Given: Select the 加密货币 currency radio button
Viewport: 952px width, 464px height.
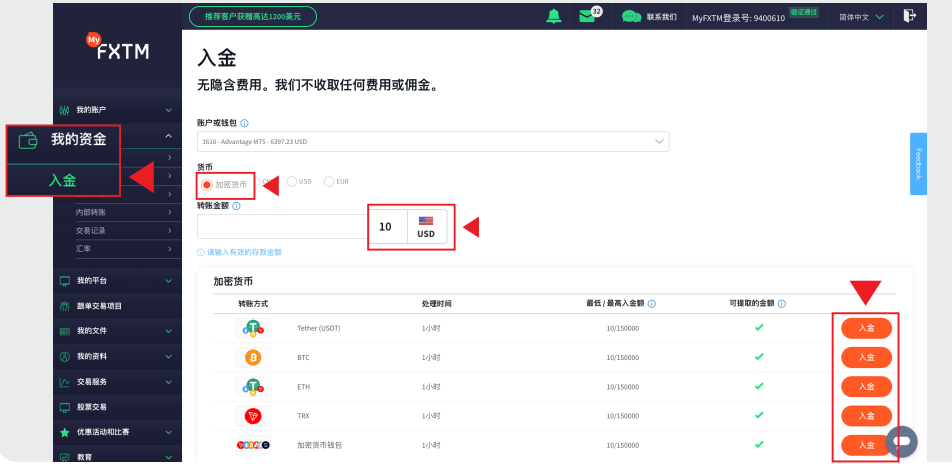Looking at the screenshot, I should (x=206, y=184).
